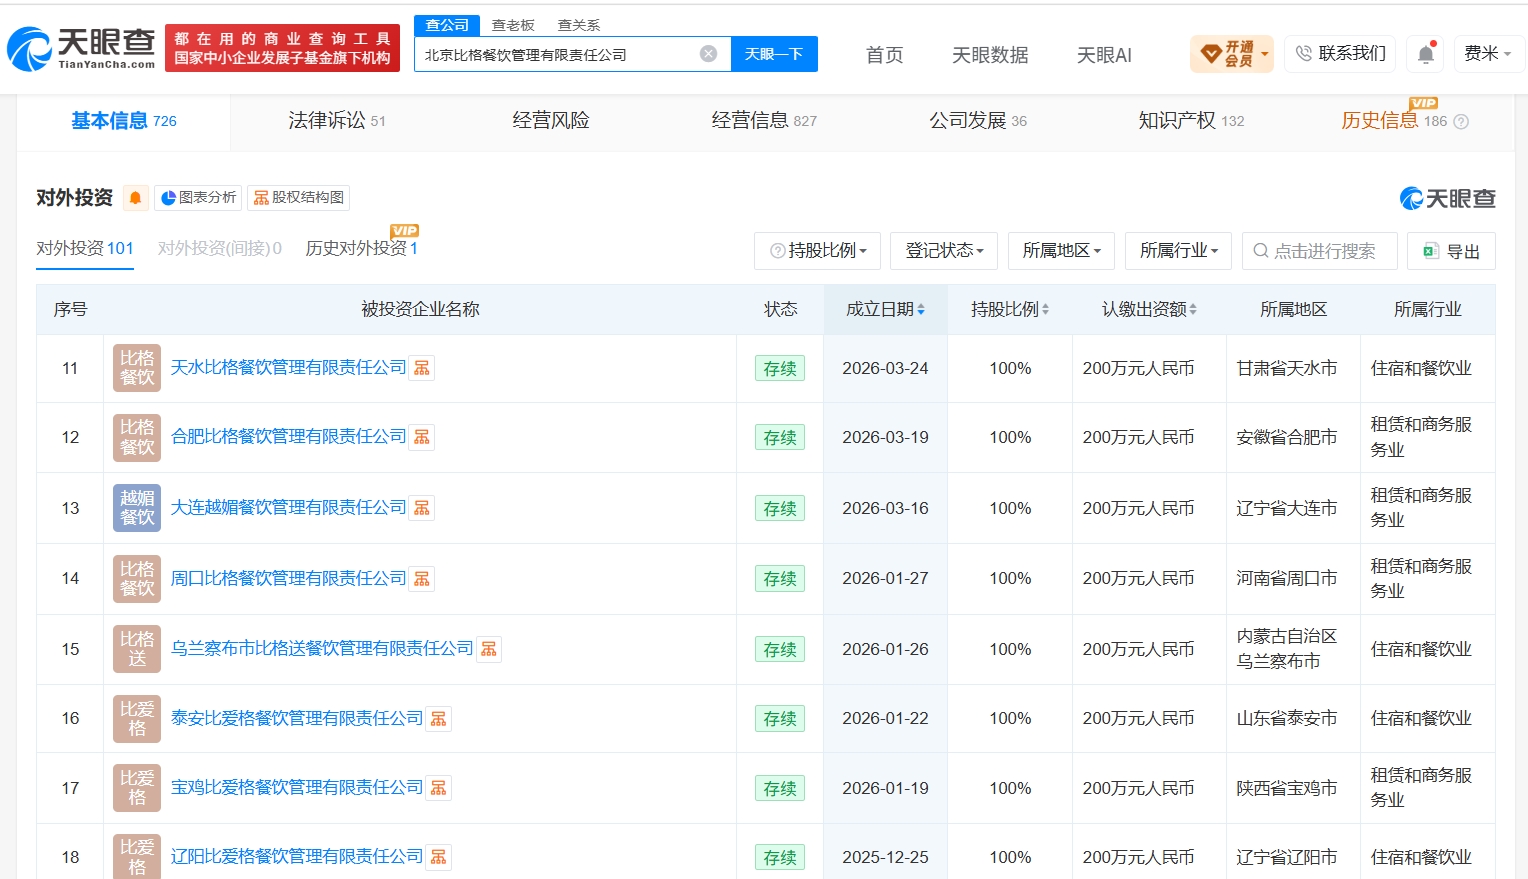This screenshot has height=879, width=1528.
Task: Open equity chart icon for 乌兰察布市比格送餐饮管理有限责任公司
Action: (x=489, y=649)
